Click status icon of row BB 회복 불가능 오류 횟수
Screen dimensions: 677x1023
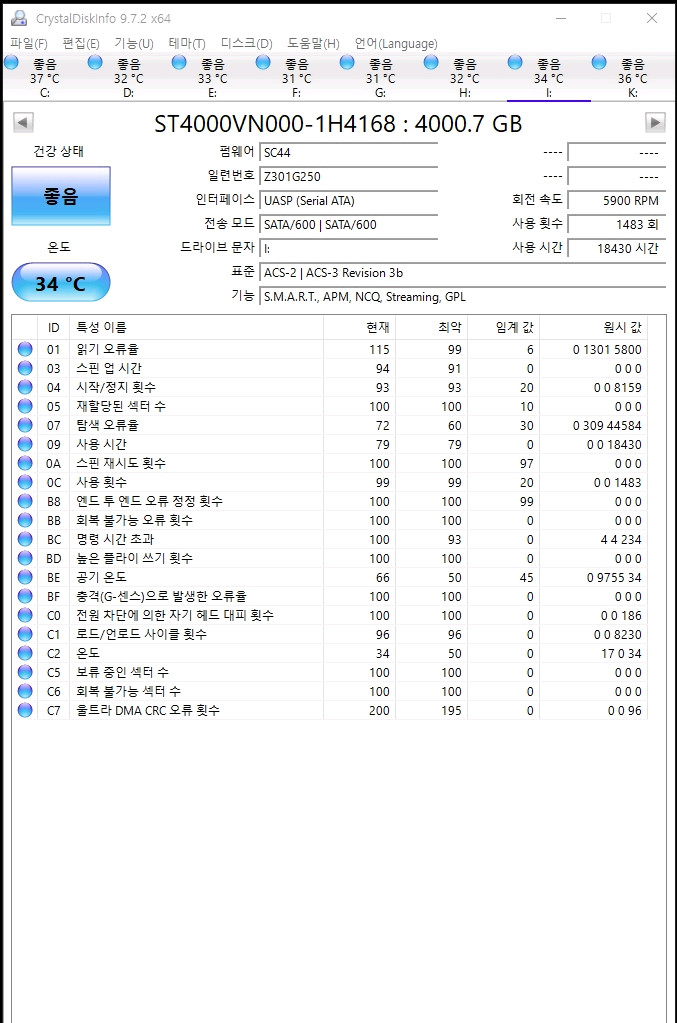coord(25,520)
